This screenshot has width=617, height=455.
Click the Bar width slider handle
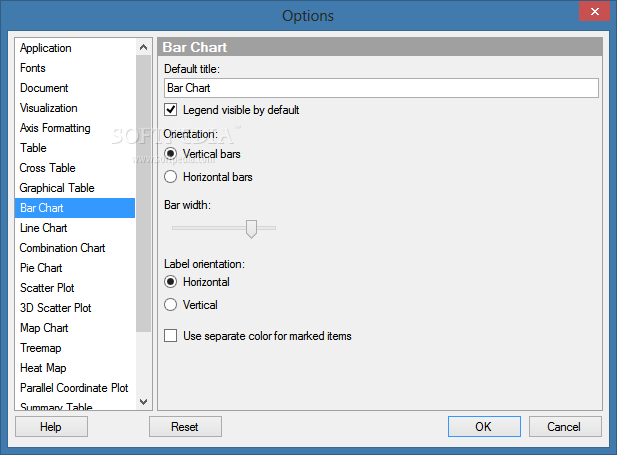click(251, 229)
